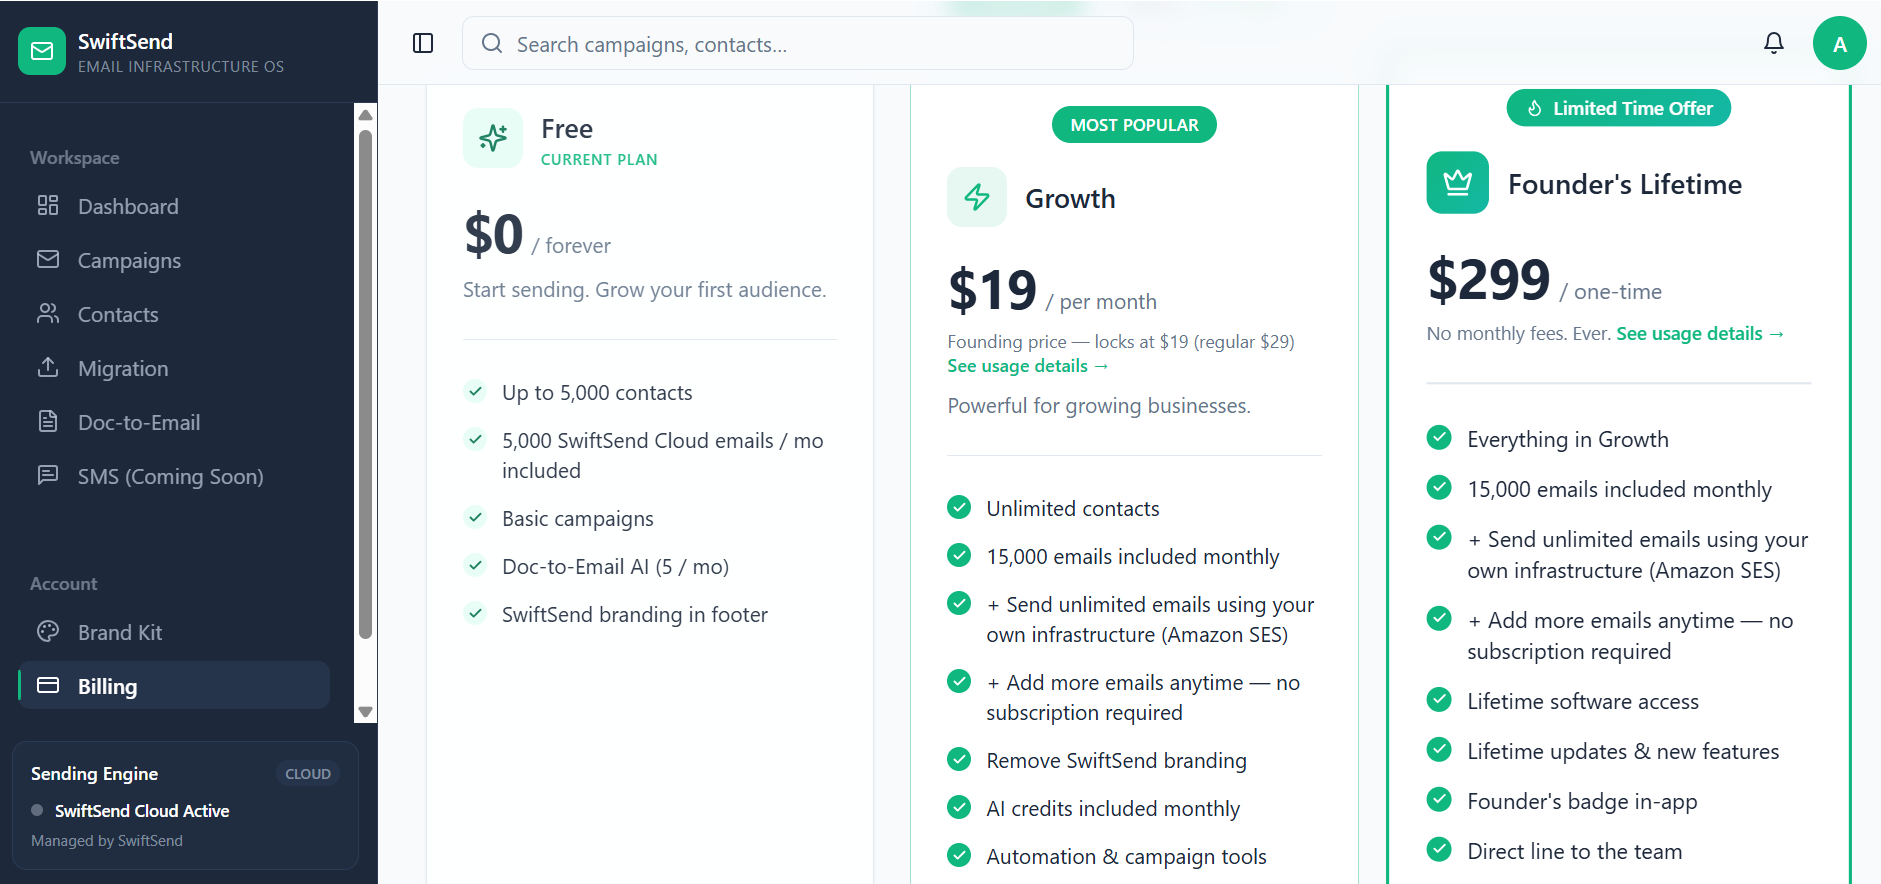Click 'Managed by SwiftSend' text
The width and height of the screenshot is (1881, 884).
(107, 841)
